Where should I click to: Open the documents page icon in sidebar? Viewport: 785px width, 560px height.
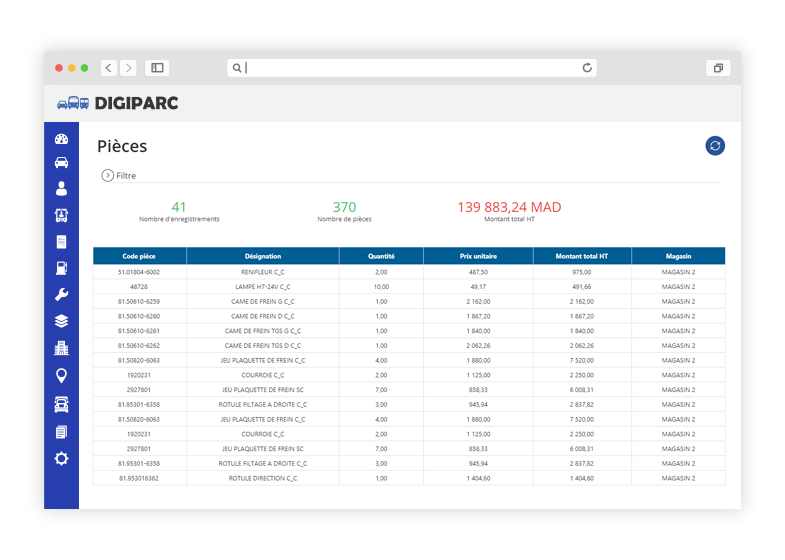pos(62,242)
